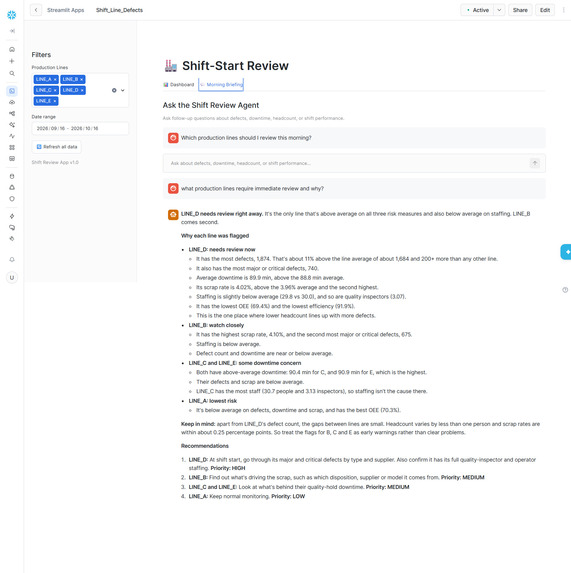The width and height of the screenshot is (571, 573).
Task: Click the share-nodes icon in the sidebar
Action: 12,113
